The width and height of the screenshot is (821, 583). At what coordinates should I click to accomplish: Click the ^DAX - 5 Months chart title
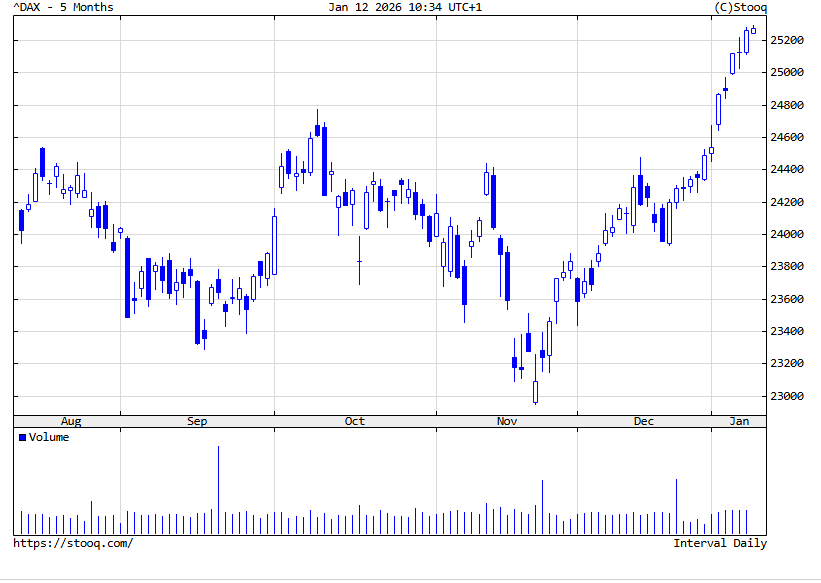pyautogui.click(x=63, y=7)
